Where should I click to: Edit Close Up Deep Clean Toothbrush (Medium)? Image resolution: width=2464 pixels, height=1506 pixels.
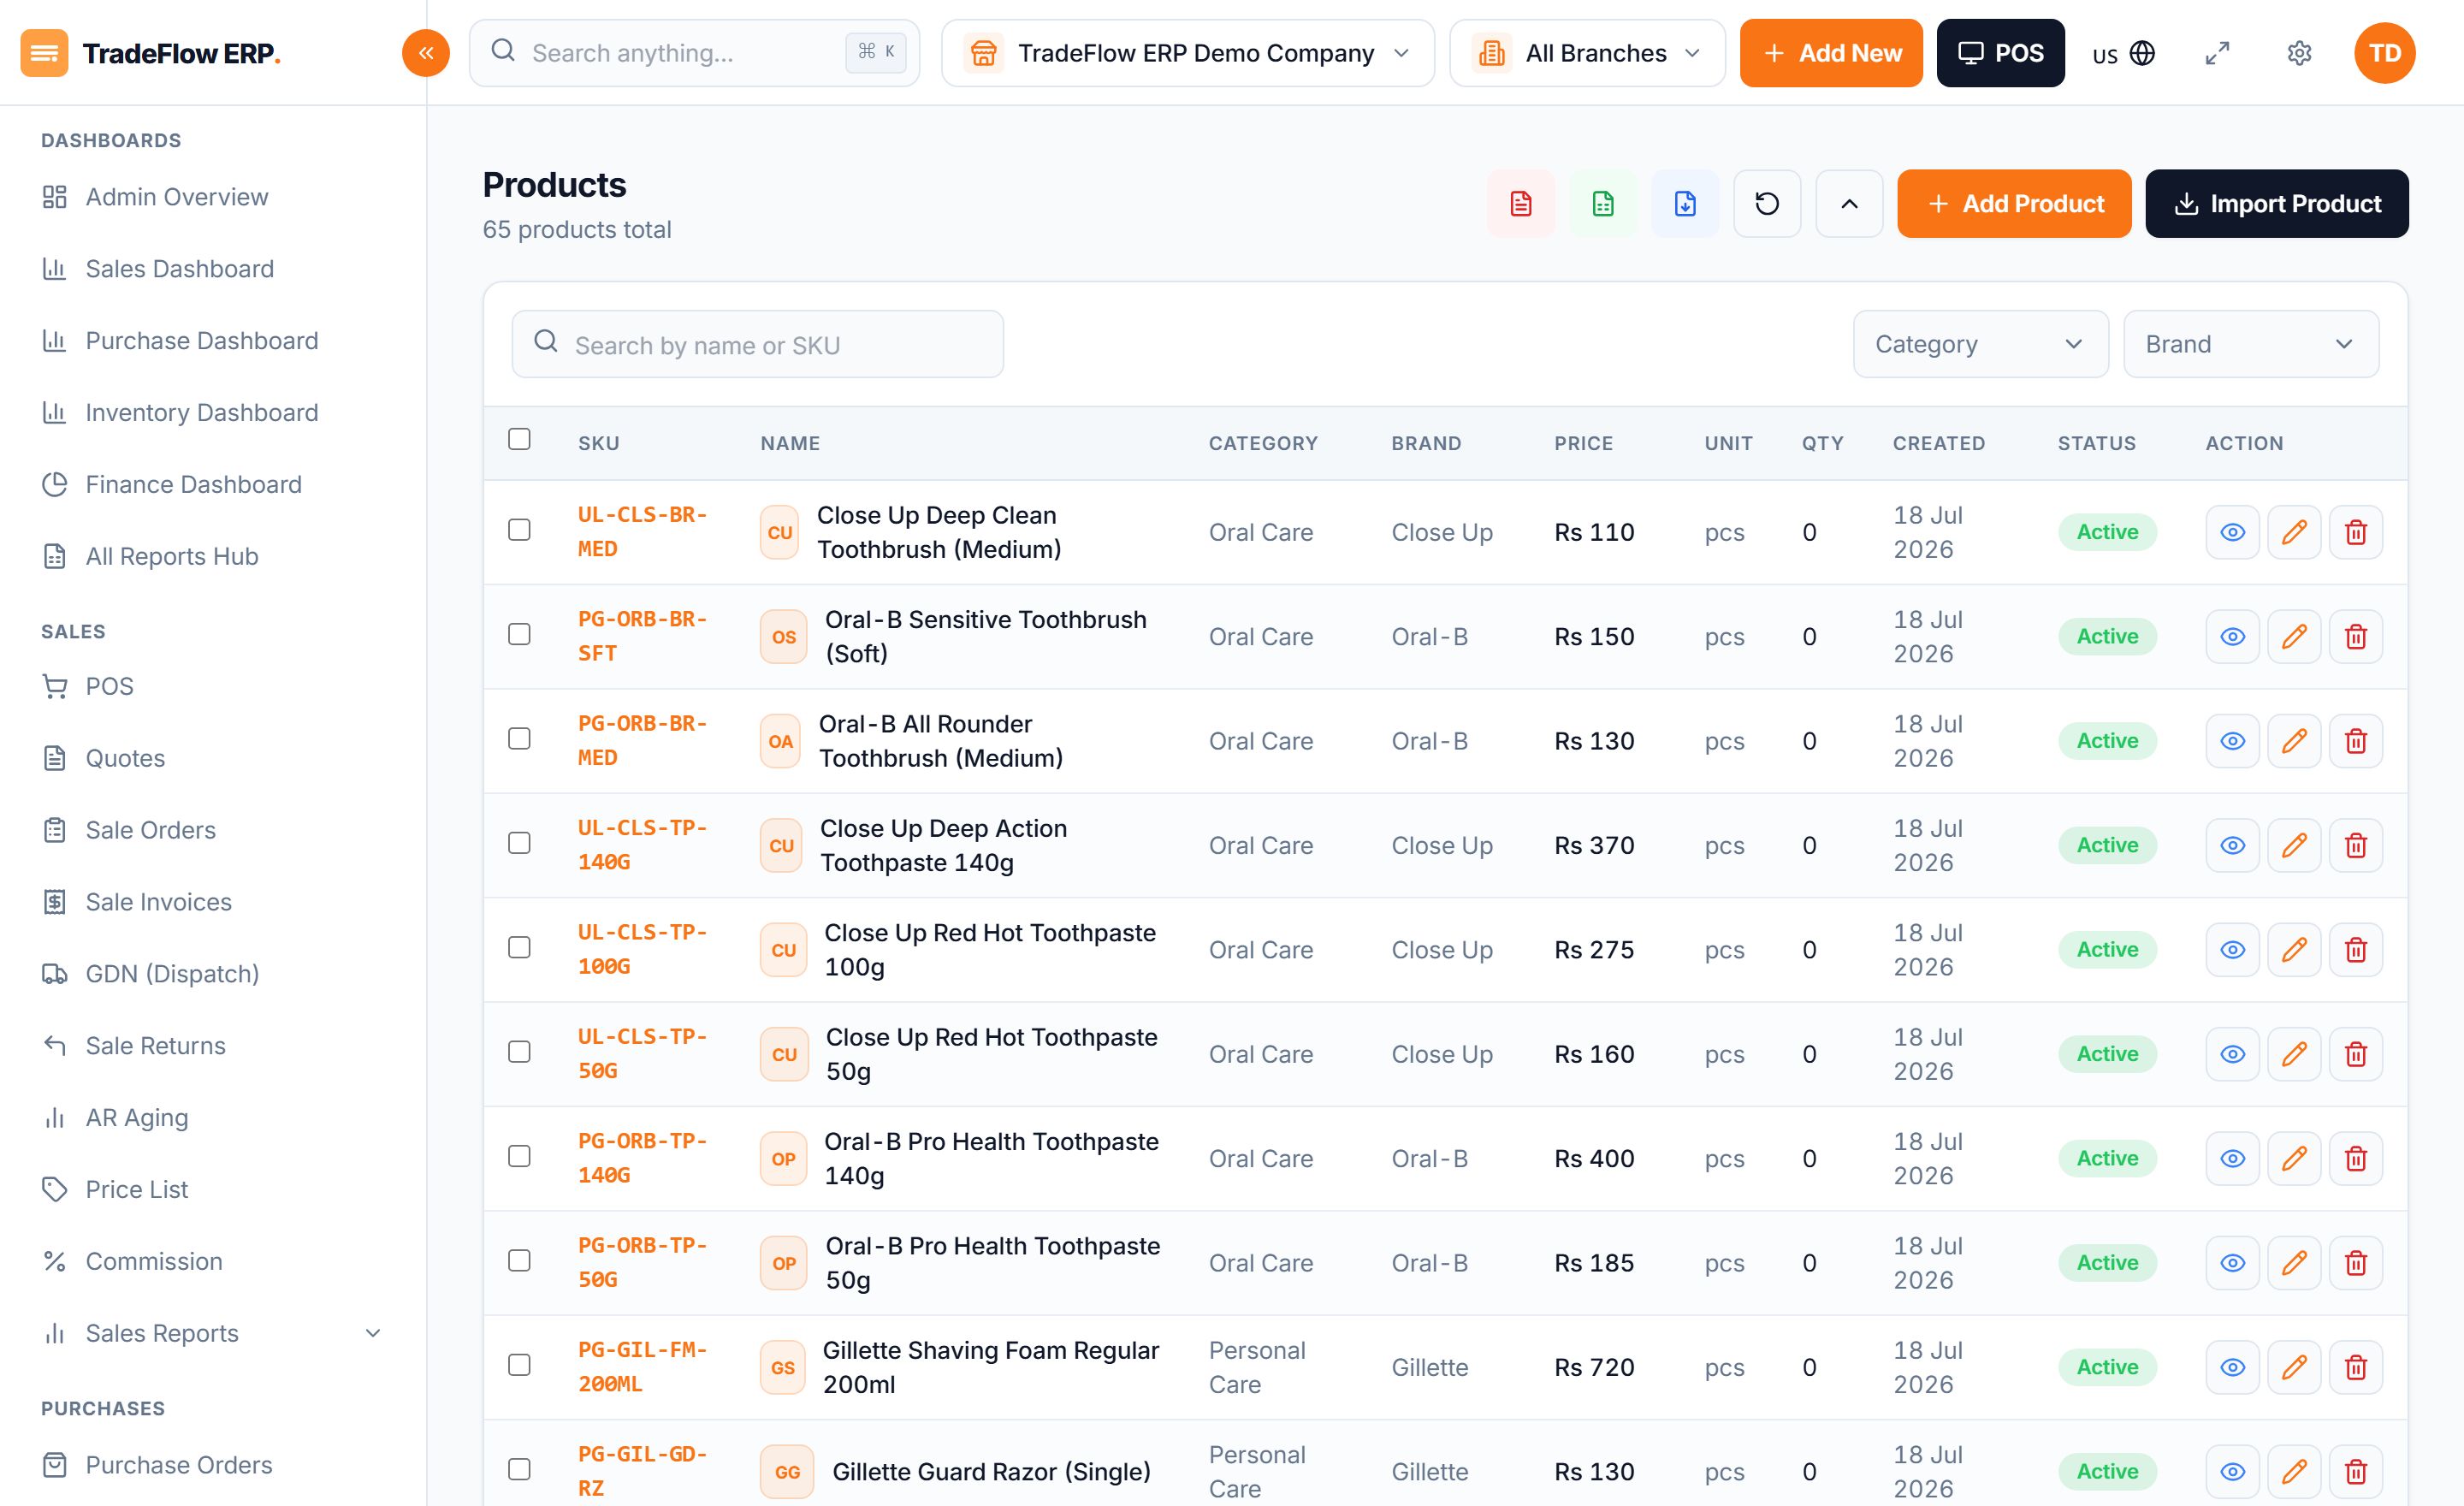tap(2294, 532)
